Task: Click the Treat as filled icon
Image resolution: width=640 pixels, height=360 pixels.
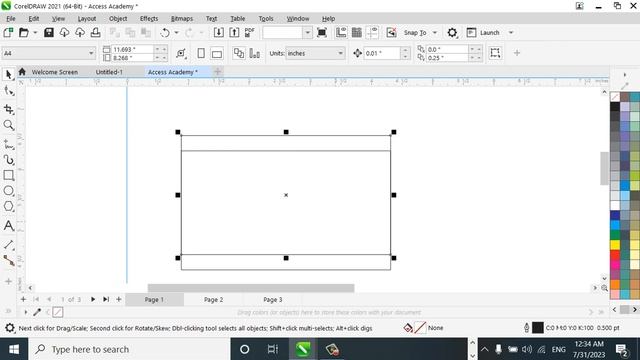Action: (x=181, y=53)
